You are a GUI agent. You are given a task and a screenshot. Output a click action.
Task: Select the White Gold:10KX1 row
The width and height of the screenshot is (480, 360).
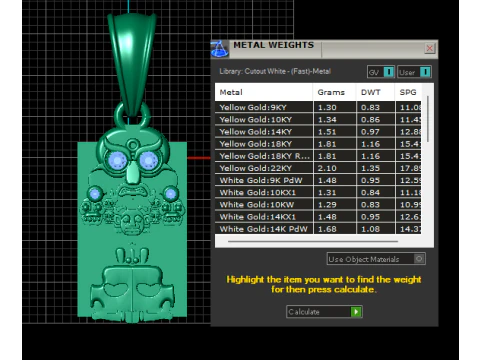tap(318, 192)
